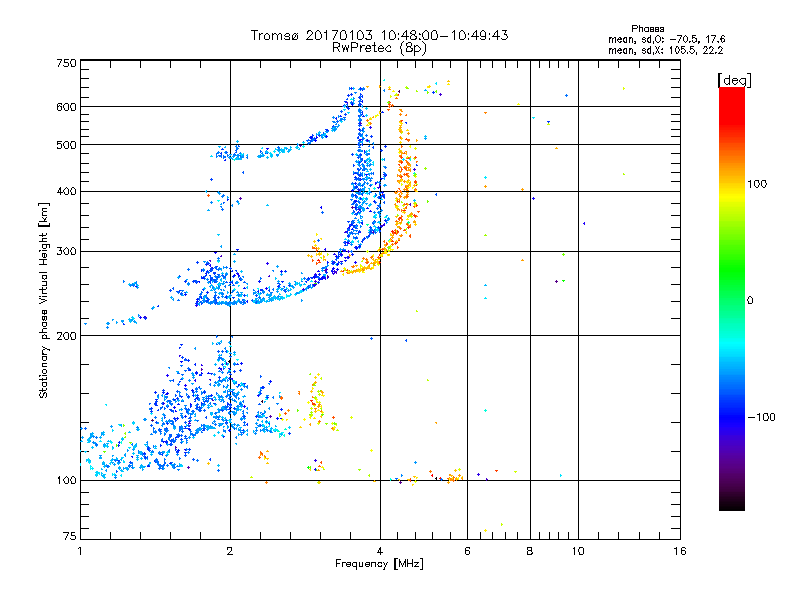
Task: Click the y-axis tick label "750"
Action: tap(66, 63)
